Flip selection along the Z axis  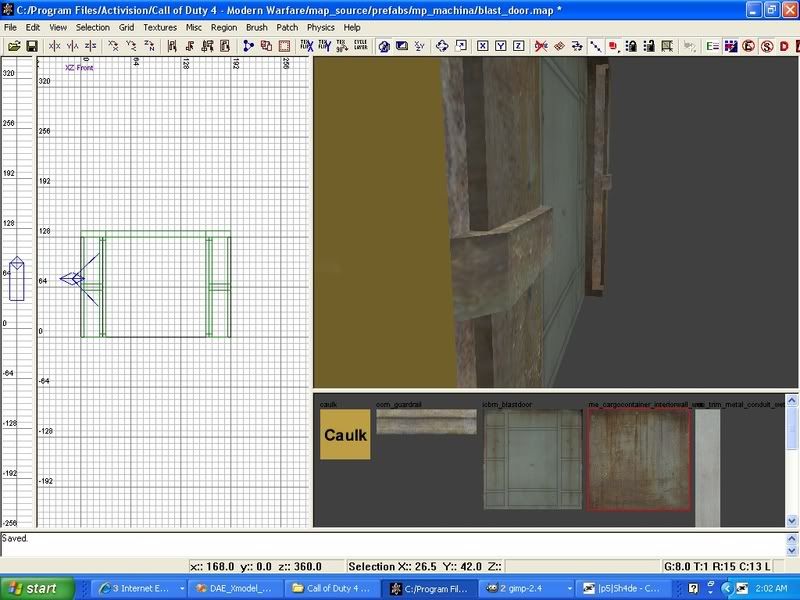point(90,46)
